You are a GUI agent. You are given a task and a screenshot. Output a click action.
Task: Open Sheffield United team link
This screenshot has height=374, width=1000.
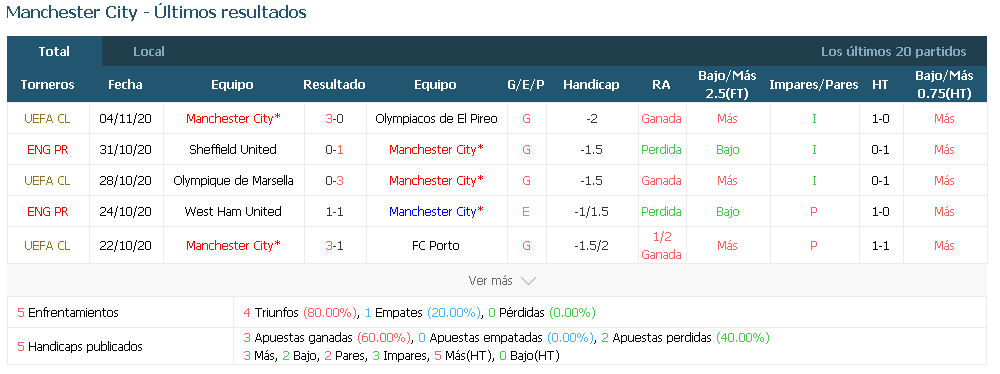point(233,150)
